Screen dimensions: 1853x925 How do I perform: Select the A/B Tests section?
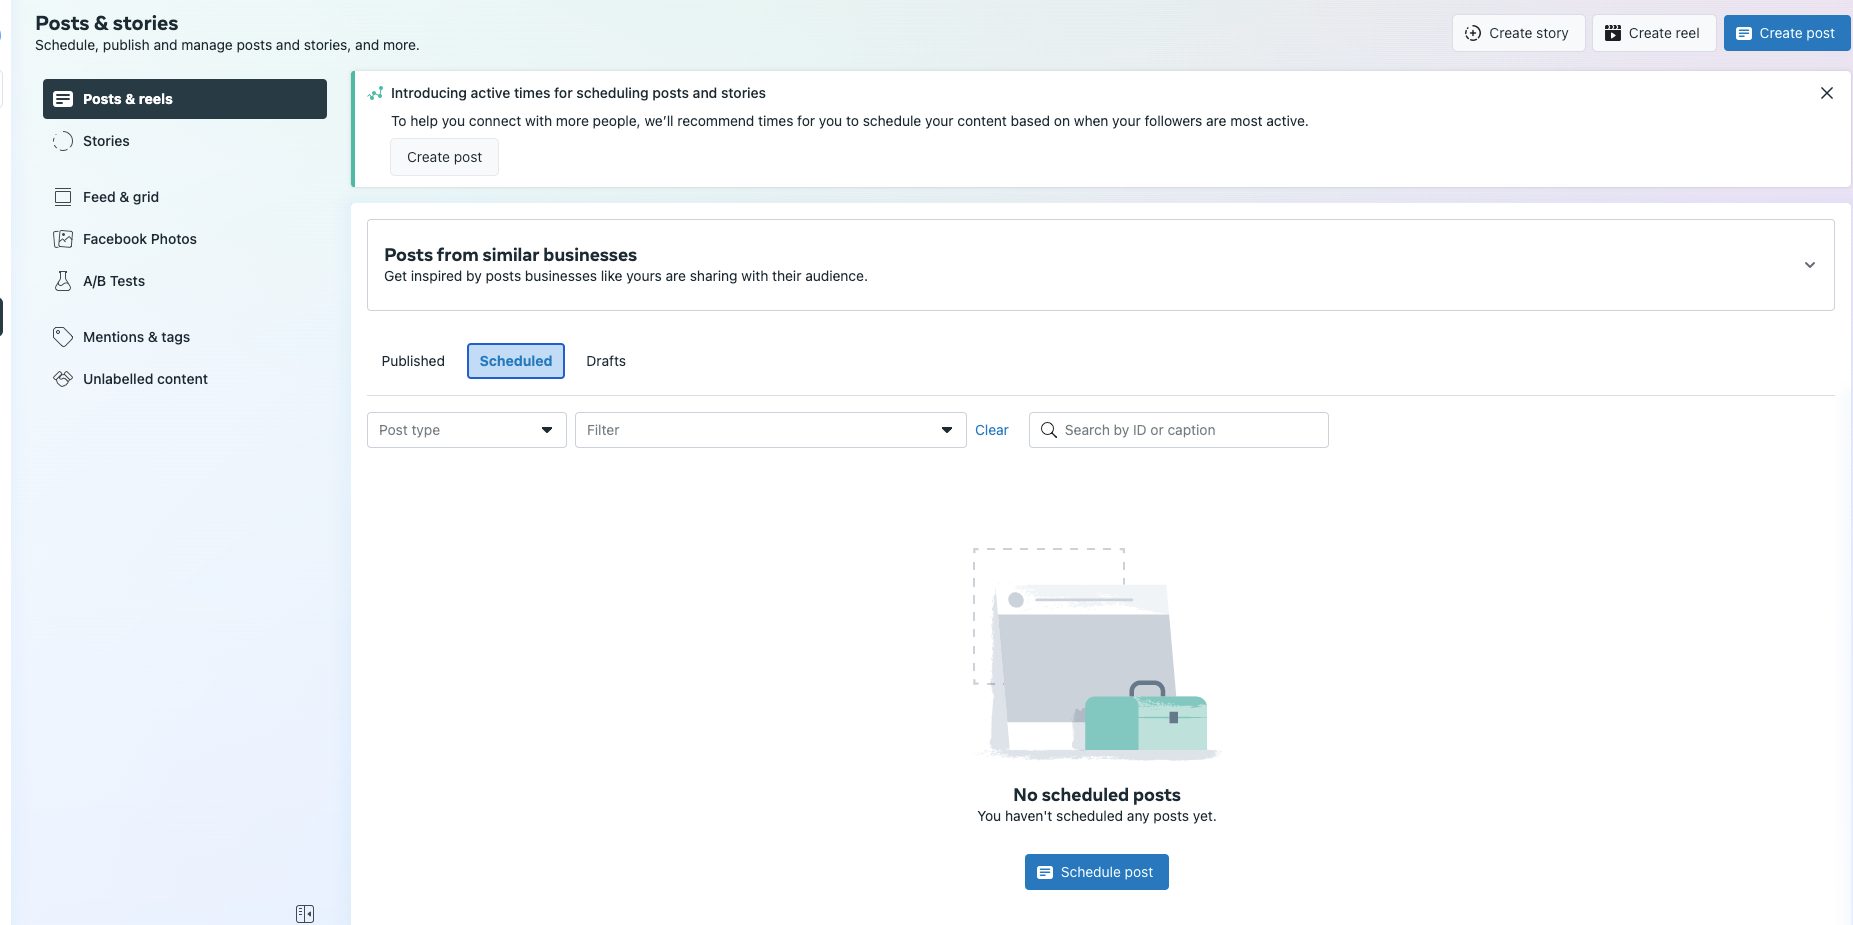pyautogui.click(x=113, y=281)
